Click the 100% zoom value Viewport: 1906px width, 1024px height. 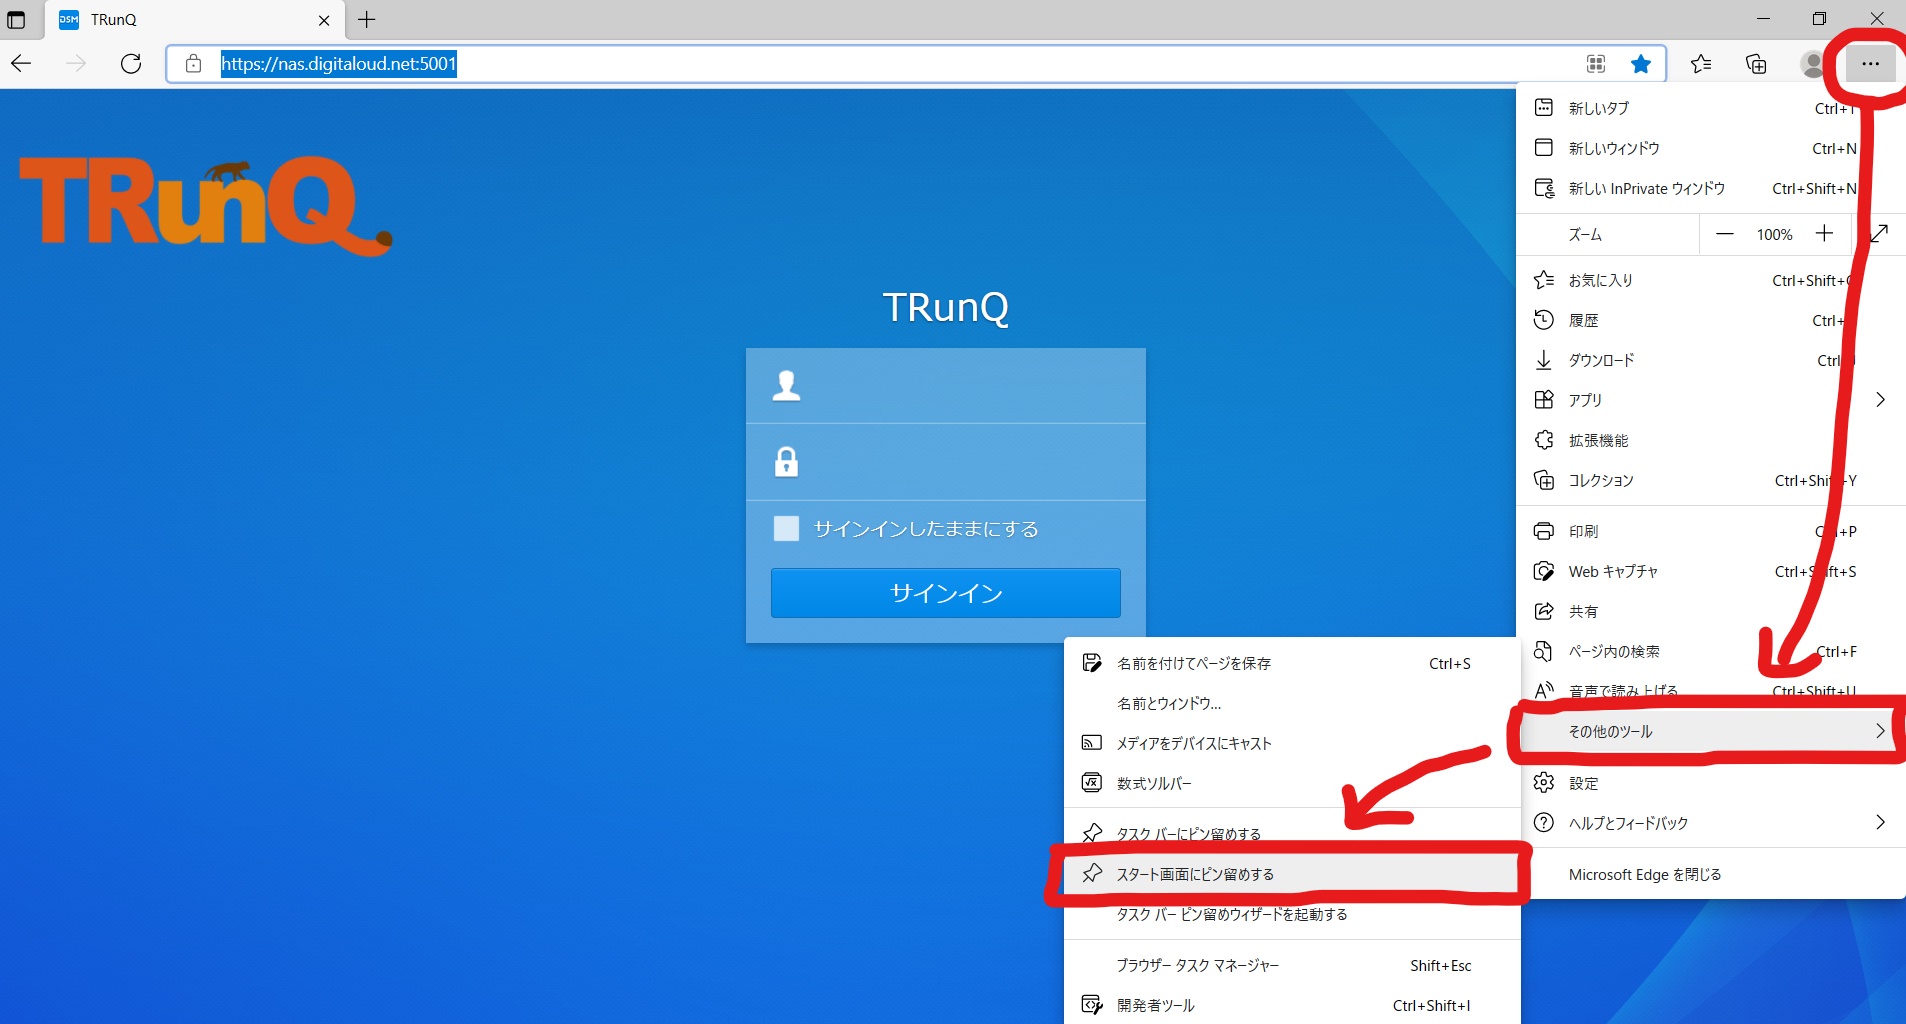pyautogui.click(x=1774, y=235)
